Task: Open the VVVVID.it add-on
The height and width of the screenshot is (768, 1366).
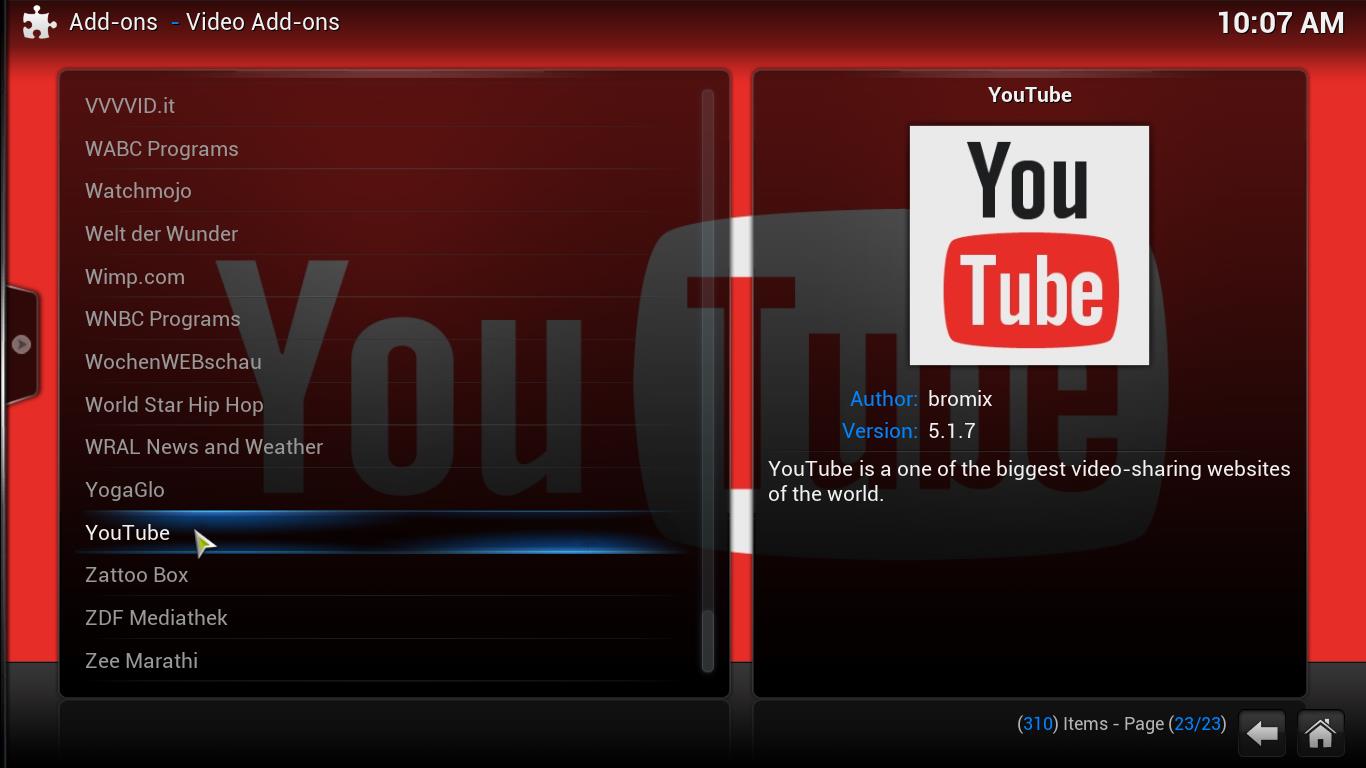Action: point(130,106)
